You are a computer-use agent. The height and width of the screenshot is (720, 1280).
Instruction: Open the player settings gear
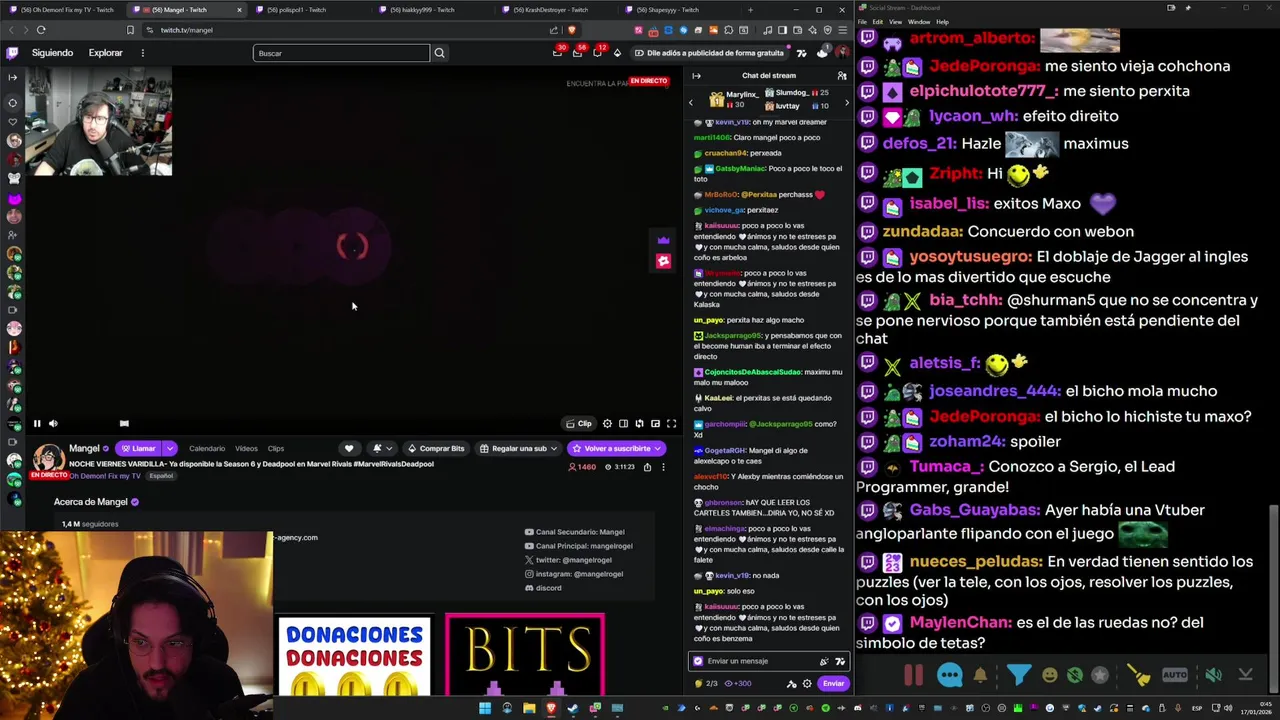click(x=607, y=424)
